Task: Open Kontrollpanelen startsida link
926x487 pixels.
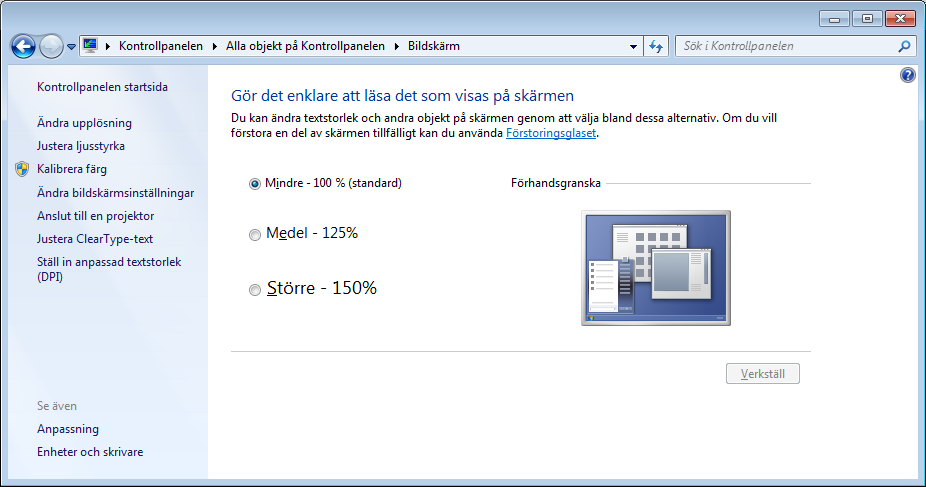Action: click(x=102, y=87)
